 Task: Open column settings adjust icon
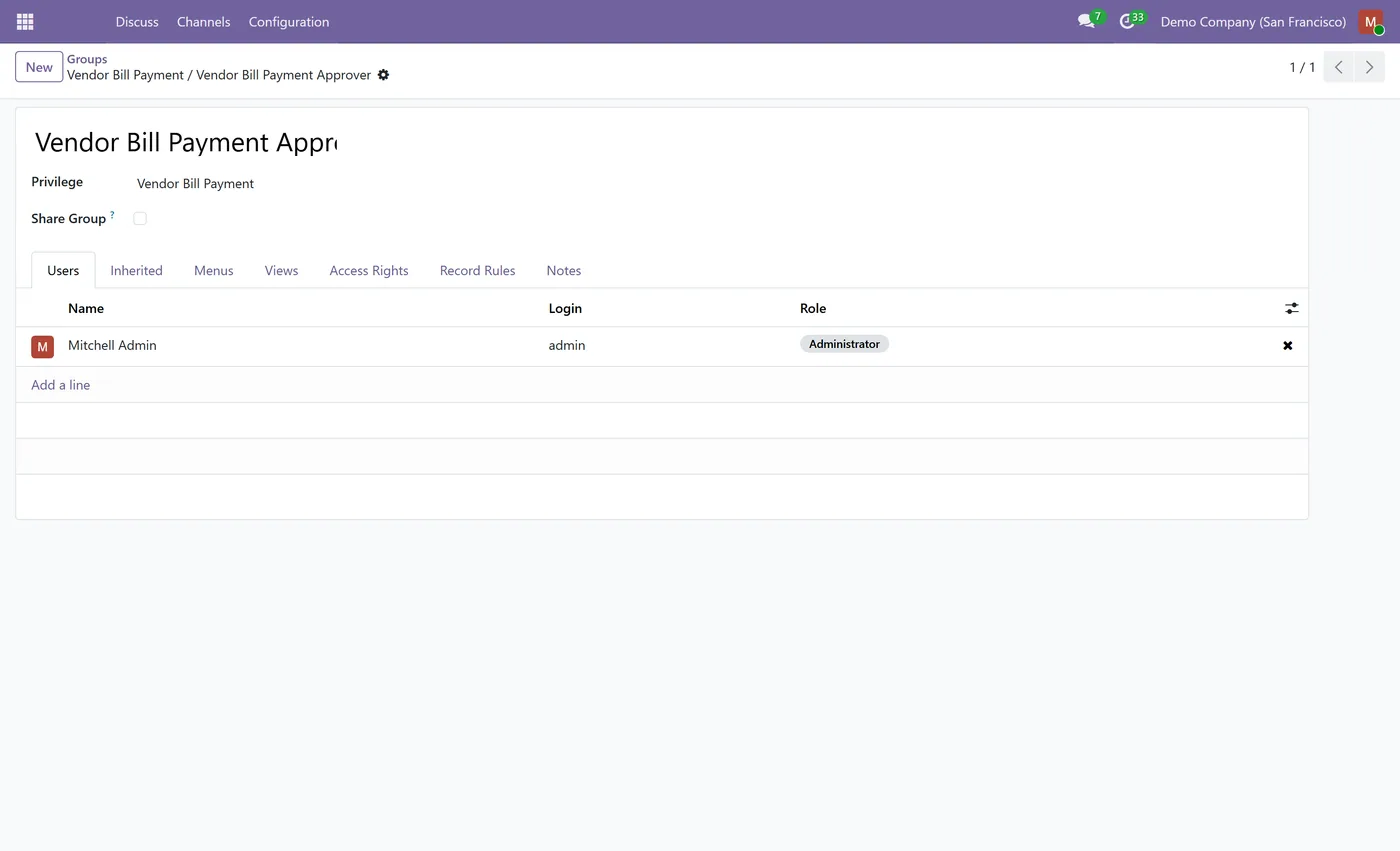(x=1291, y=308)
